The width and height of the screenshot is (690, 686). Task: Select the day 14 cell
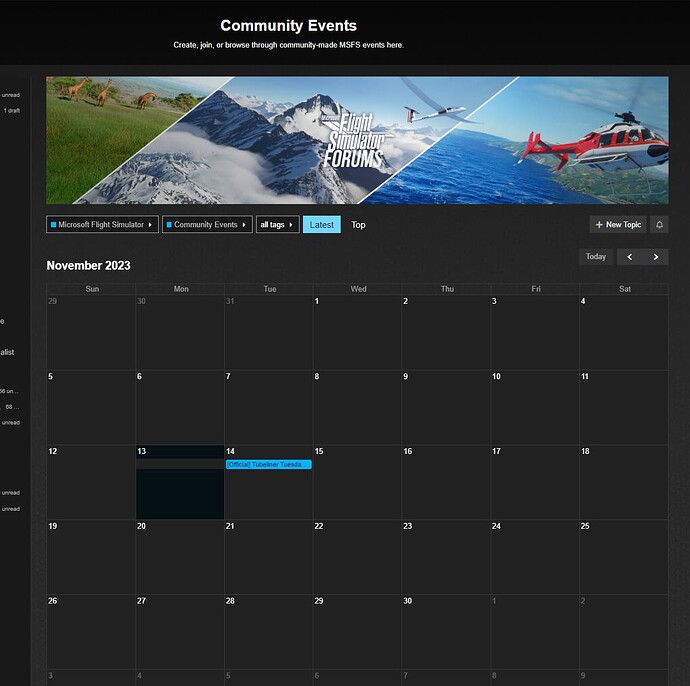(268, 482)
